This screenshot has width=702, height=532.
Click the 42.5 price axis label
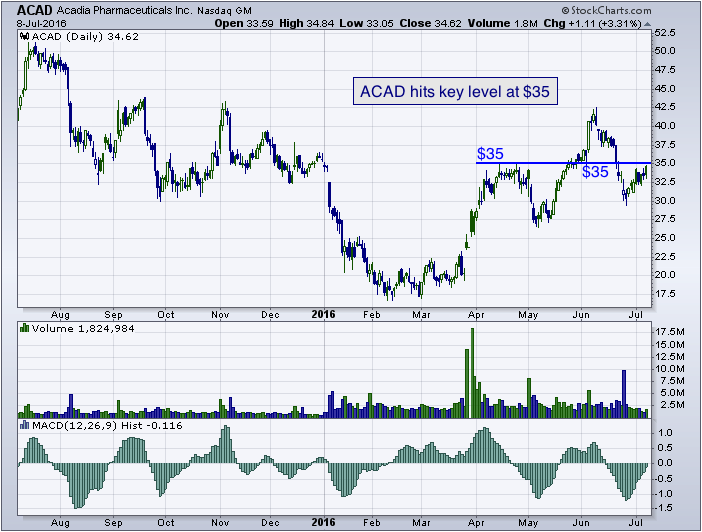pyautogui.click(x=664, y=107)
